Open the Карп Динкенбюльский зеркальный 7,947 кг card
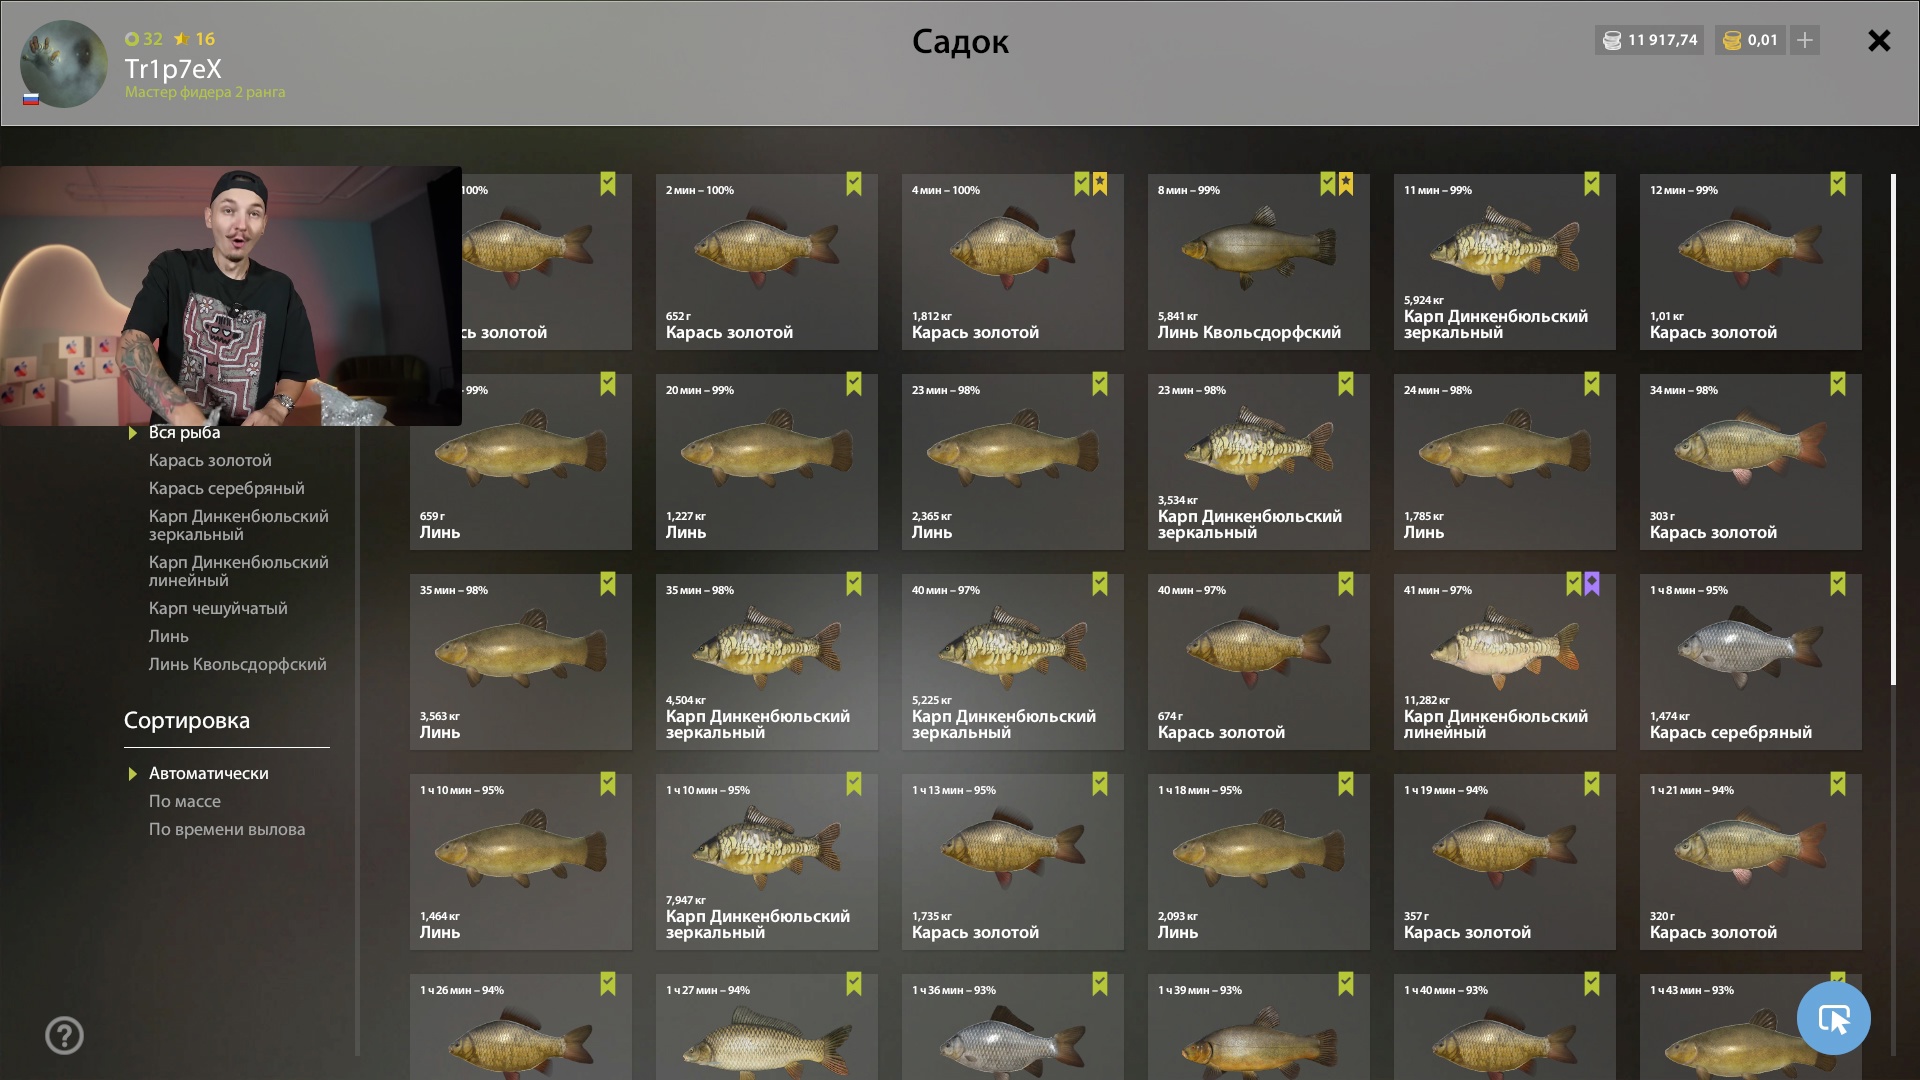Screen dimensions: 1920x1080 [767, 862]
